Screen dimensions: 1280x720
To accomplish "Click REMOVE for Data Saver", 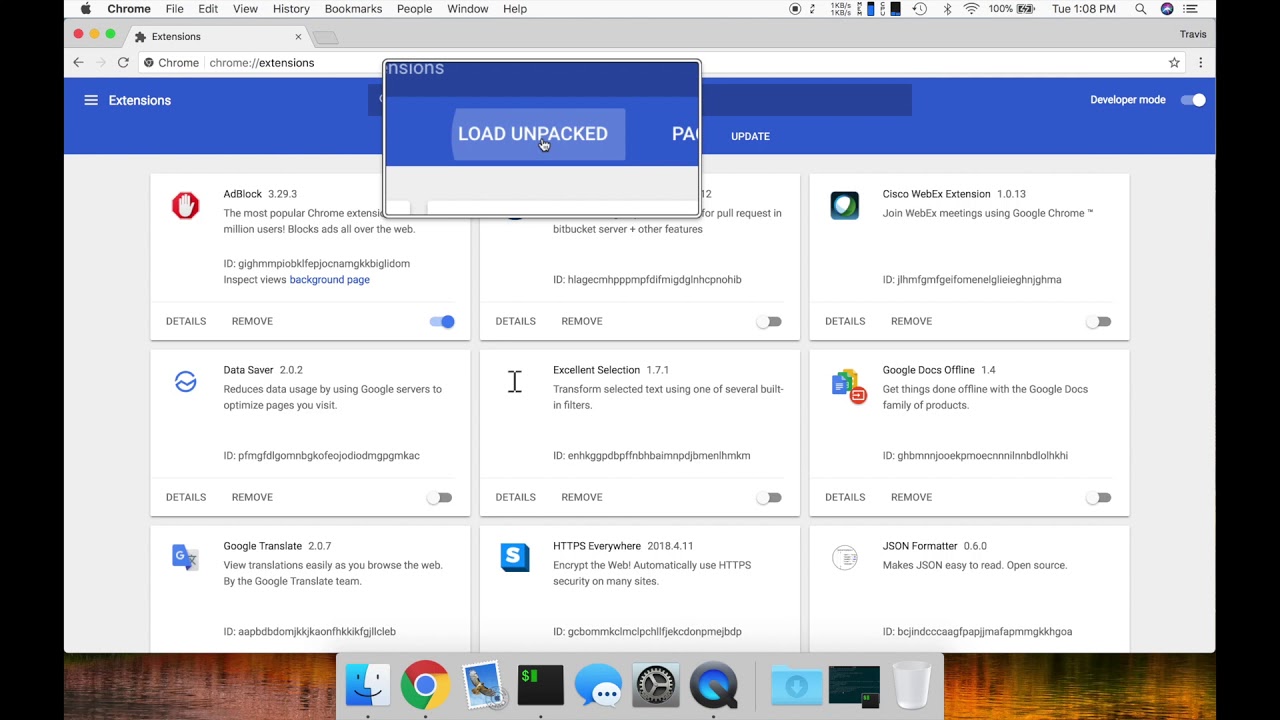I will tap(252, 497).
